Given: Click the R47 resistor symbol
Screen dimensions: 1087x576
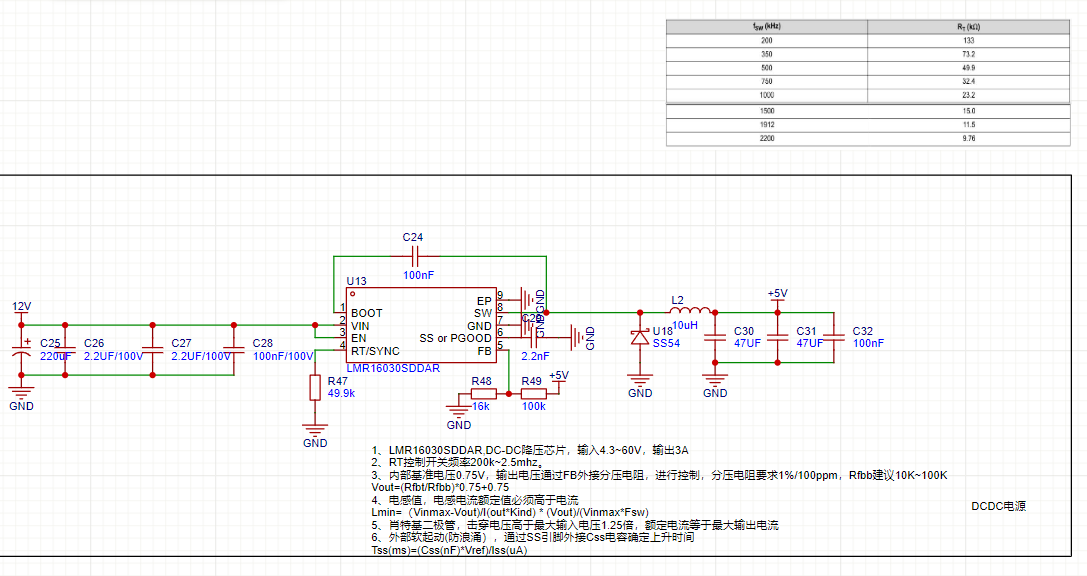Looking at the screenshot, I should (315, 388).
